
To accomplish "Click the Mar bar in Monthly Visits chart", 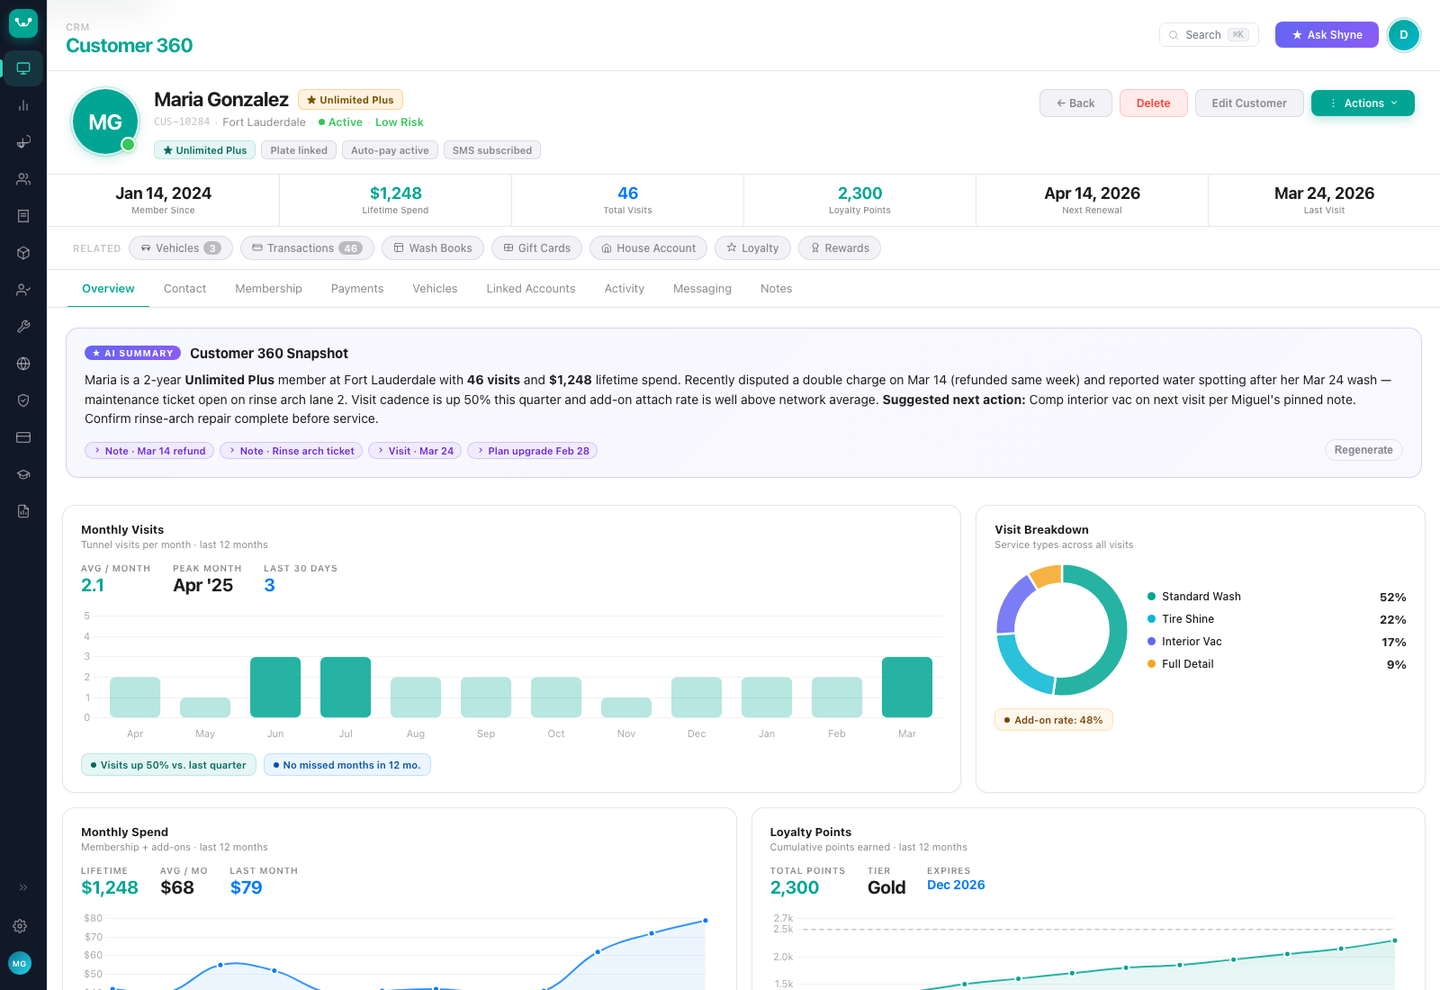I will pyautogui.click(x=907, y=687).
